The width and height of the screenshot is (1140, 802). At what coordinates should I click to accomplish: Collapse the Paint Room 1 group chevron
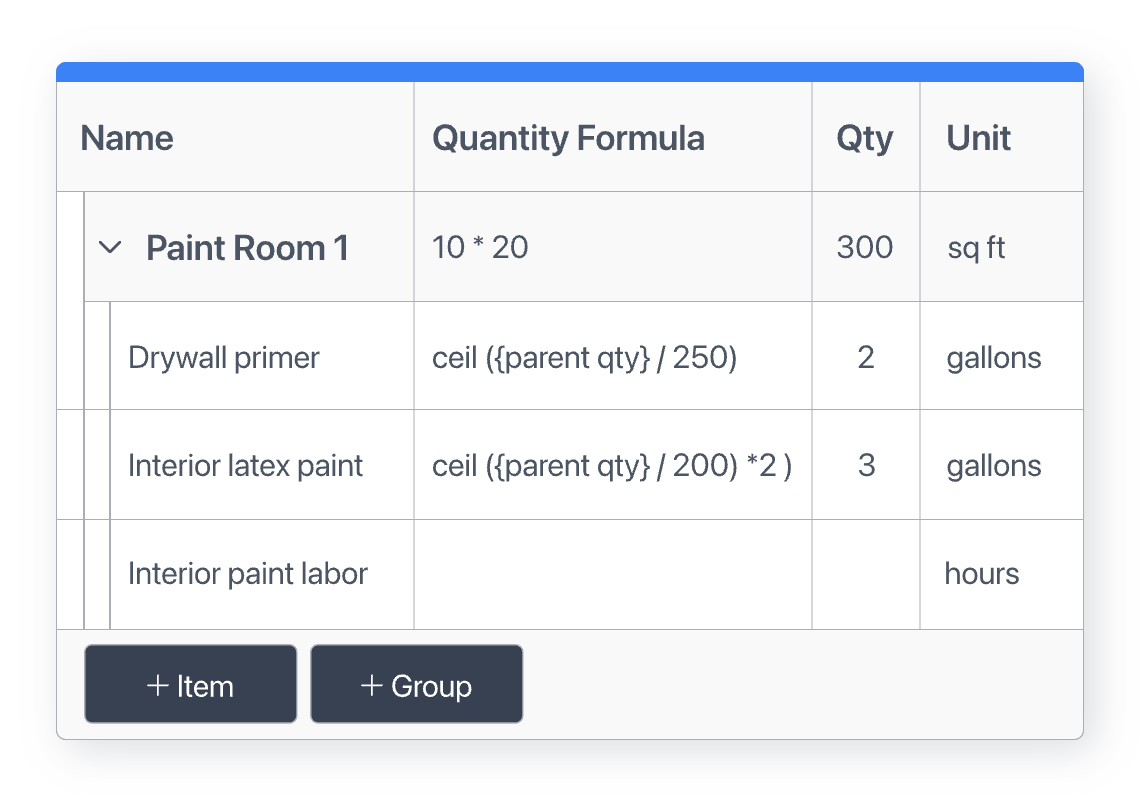pos(111,247)
